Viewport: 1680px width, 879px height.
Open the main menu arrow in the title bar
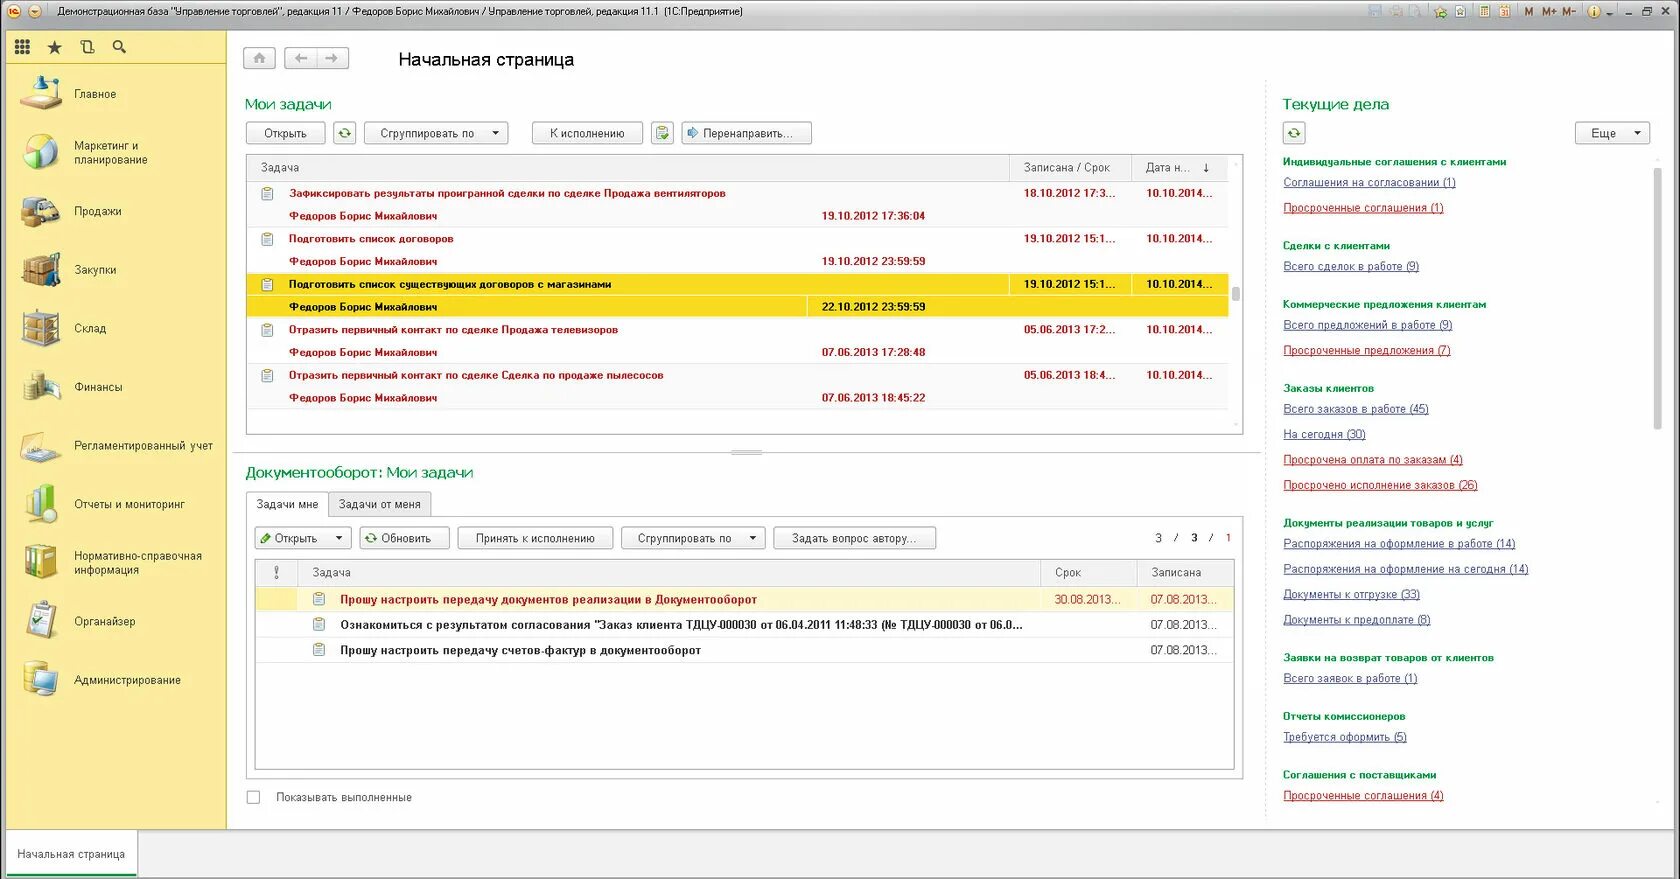[x=35, y=12]
